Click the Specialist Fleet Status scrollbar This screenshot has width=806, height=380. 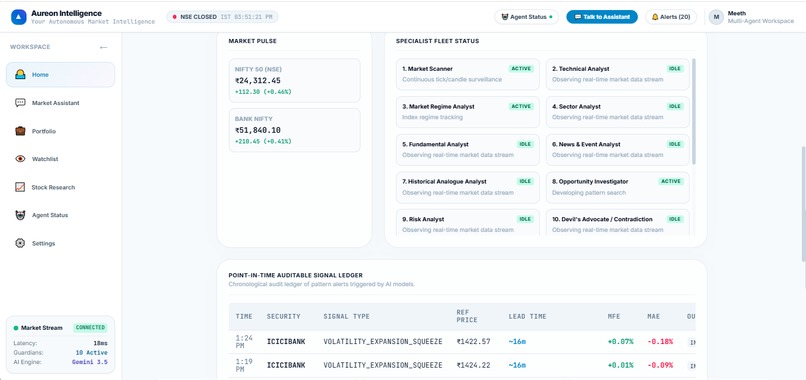coord(694,112)
